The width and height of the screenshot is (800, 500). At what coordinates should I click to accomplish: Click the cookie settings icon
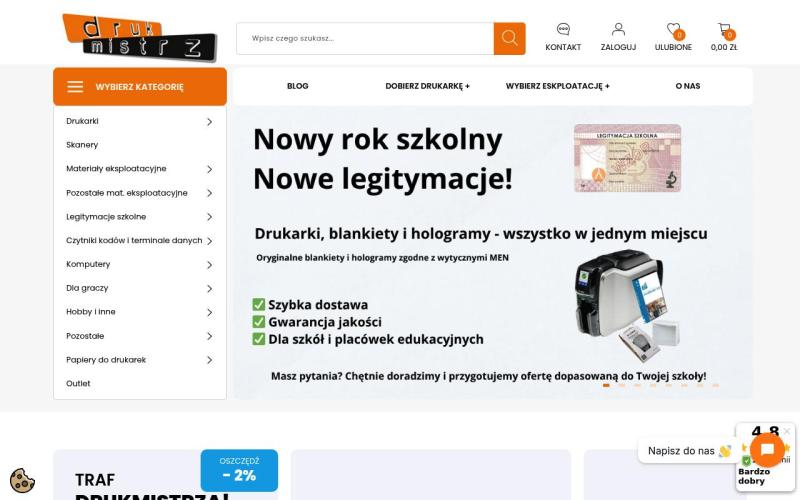[22, 480]
